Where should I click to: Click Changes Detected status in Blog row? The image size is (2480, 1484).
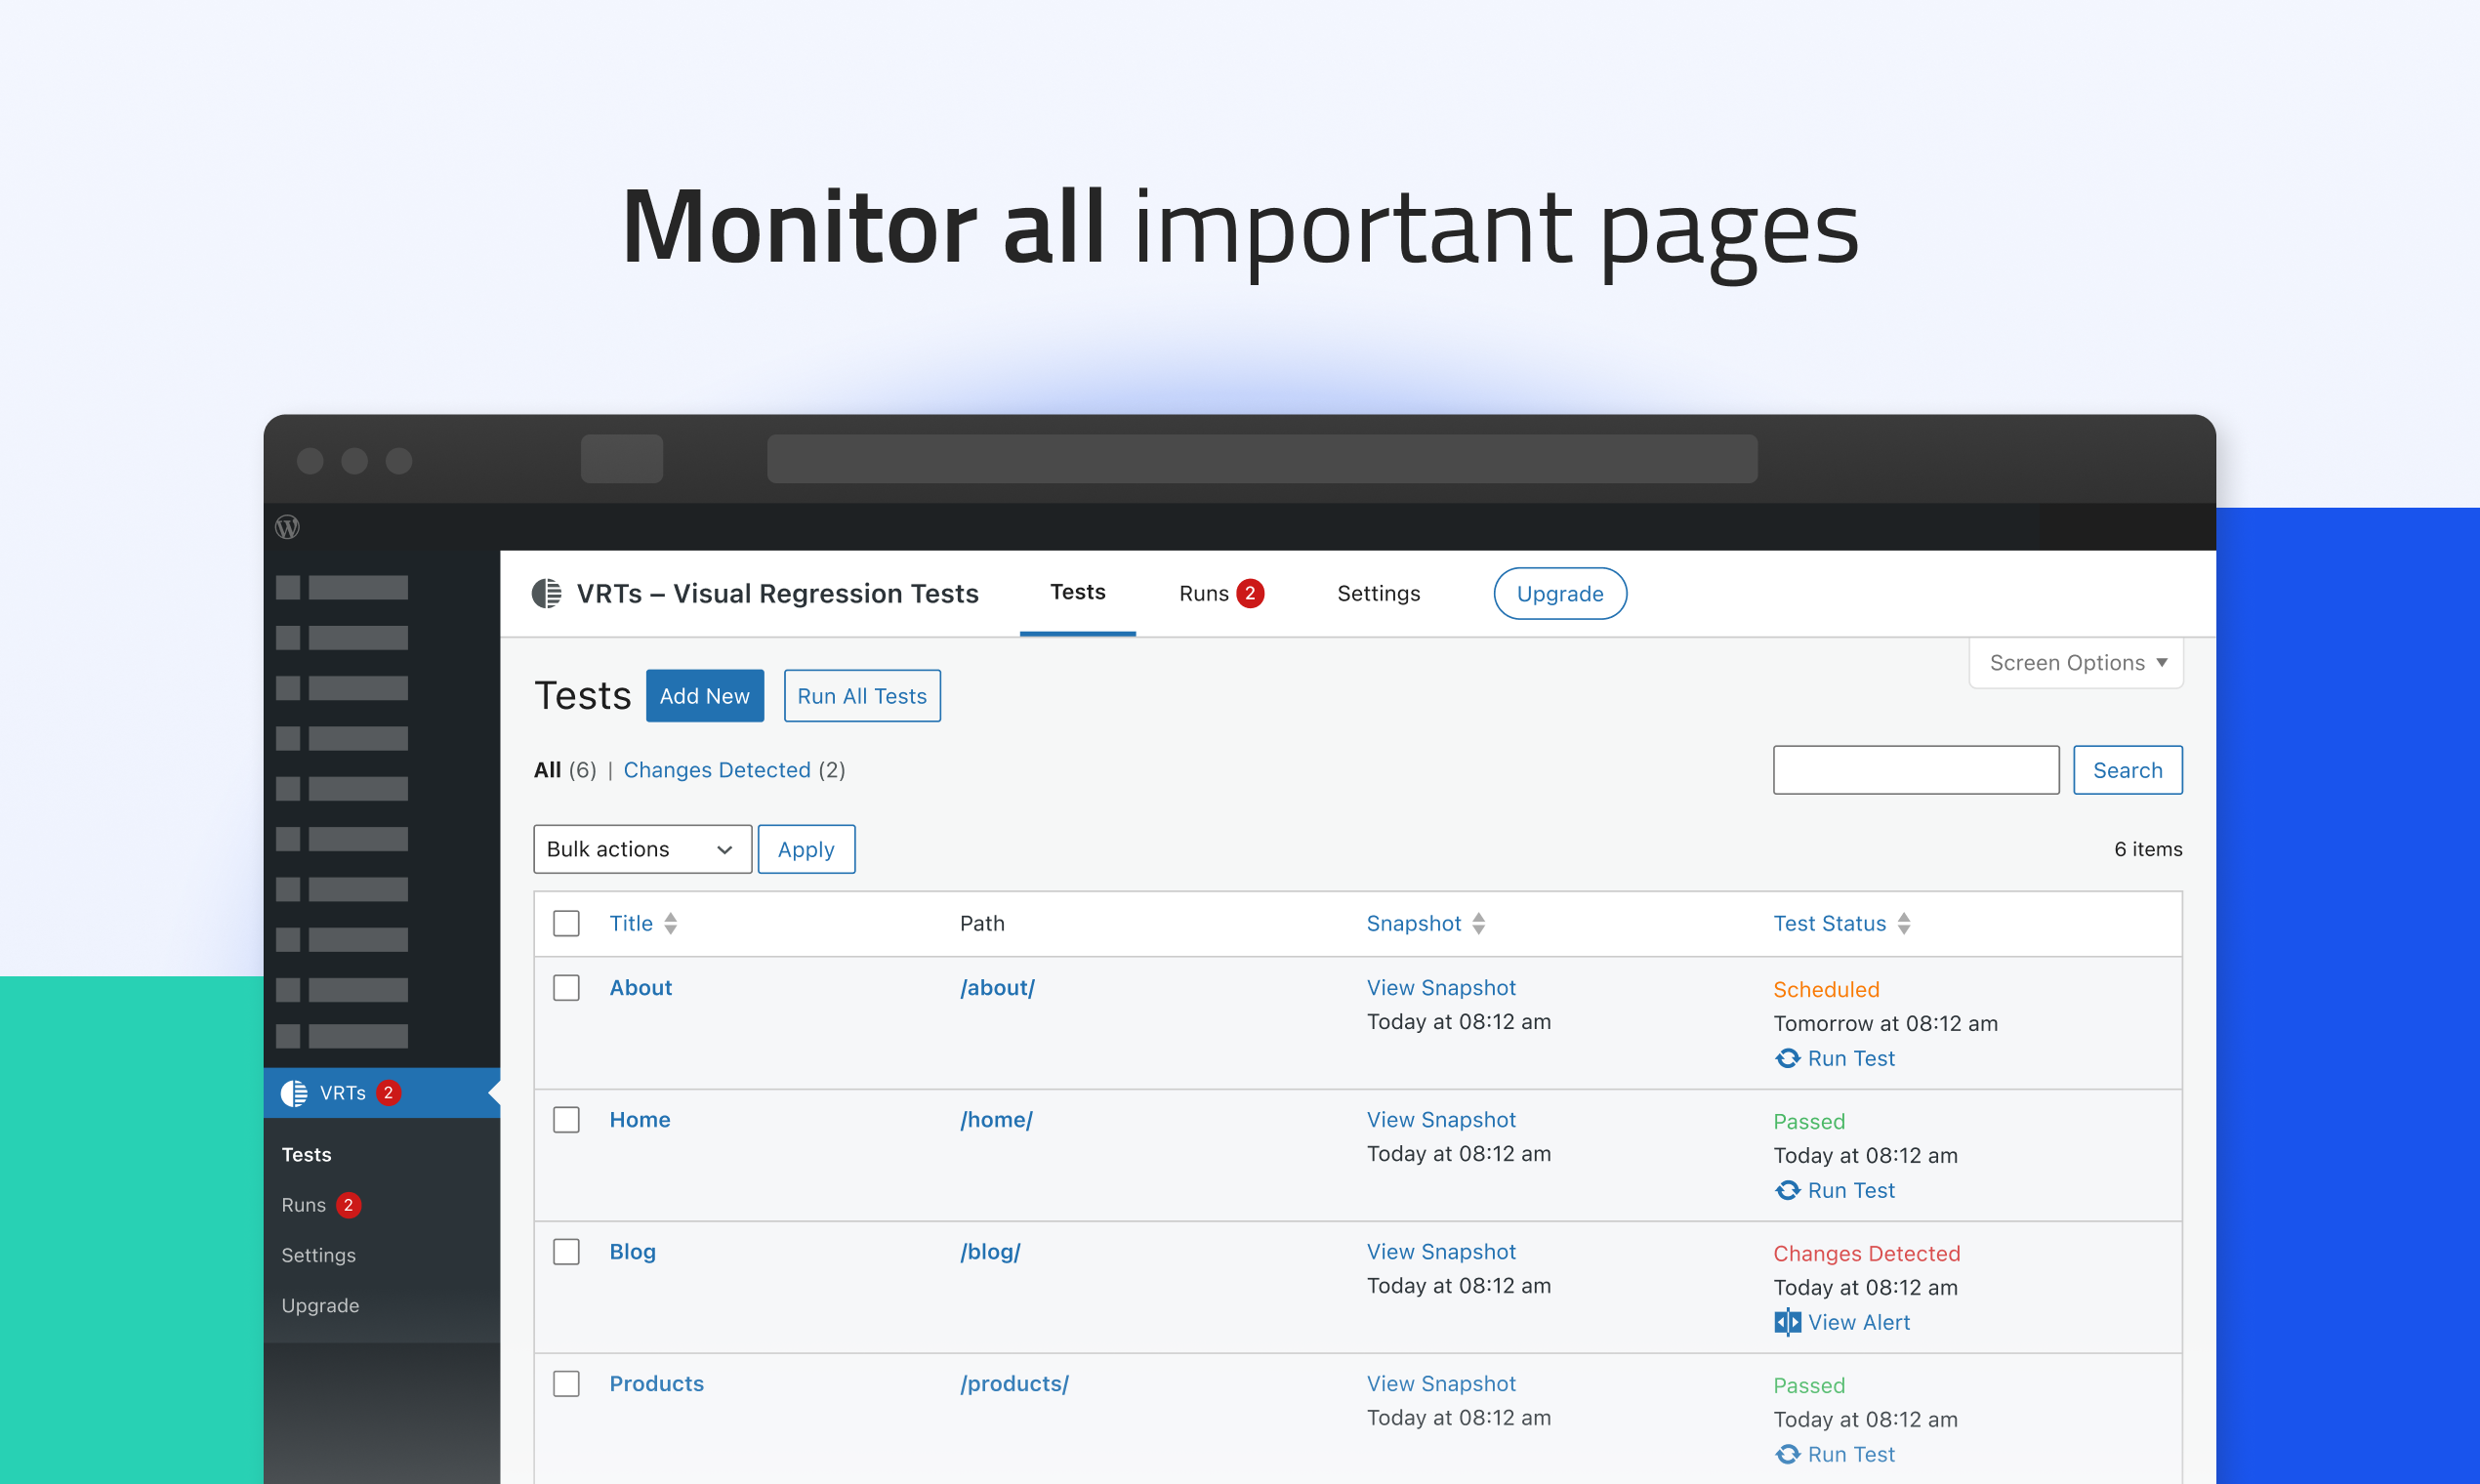tap(1866, 1254)
